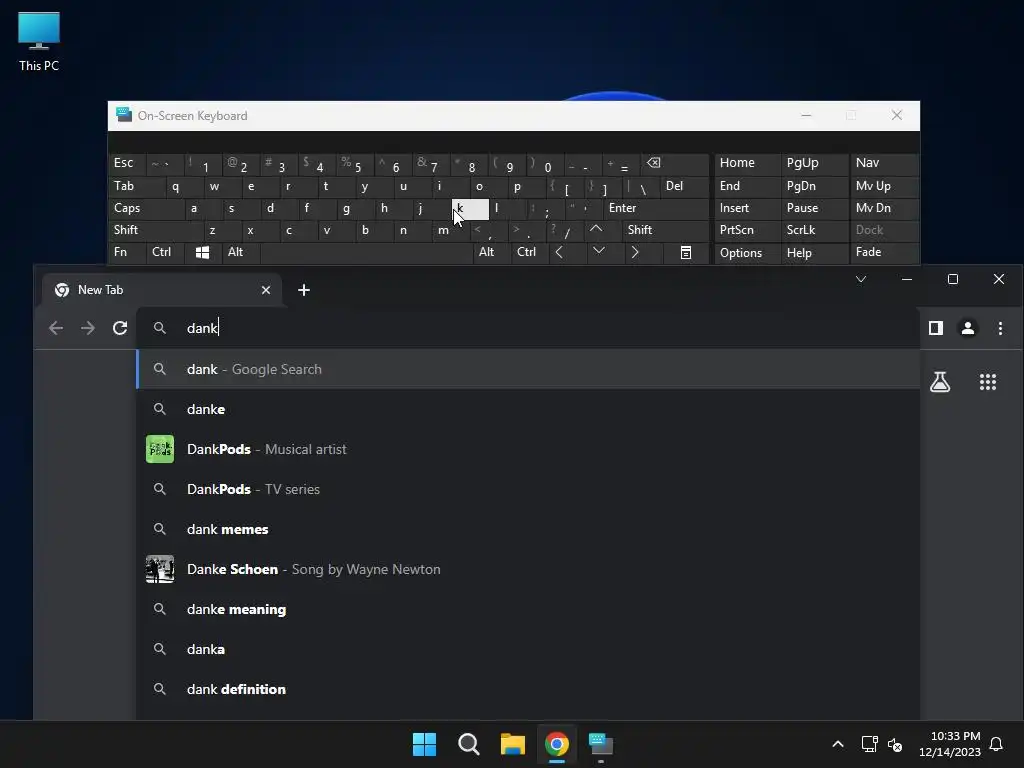The image size is (1024, 768).
Task: Open Google apps grid
Action: coord(988,382)
